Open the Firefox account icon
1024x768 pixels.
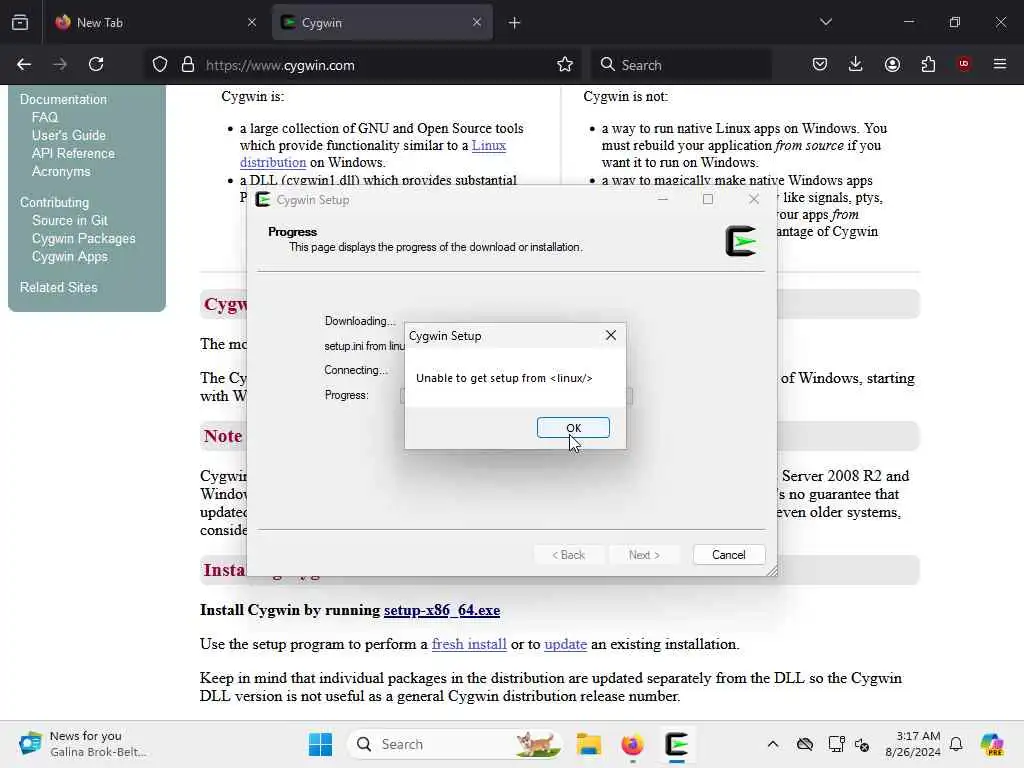tap(892, 64)
